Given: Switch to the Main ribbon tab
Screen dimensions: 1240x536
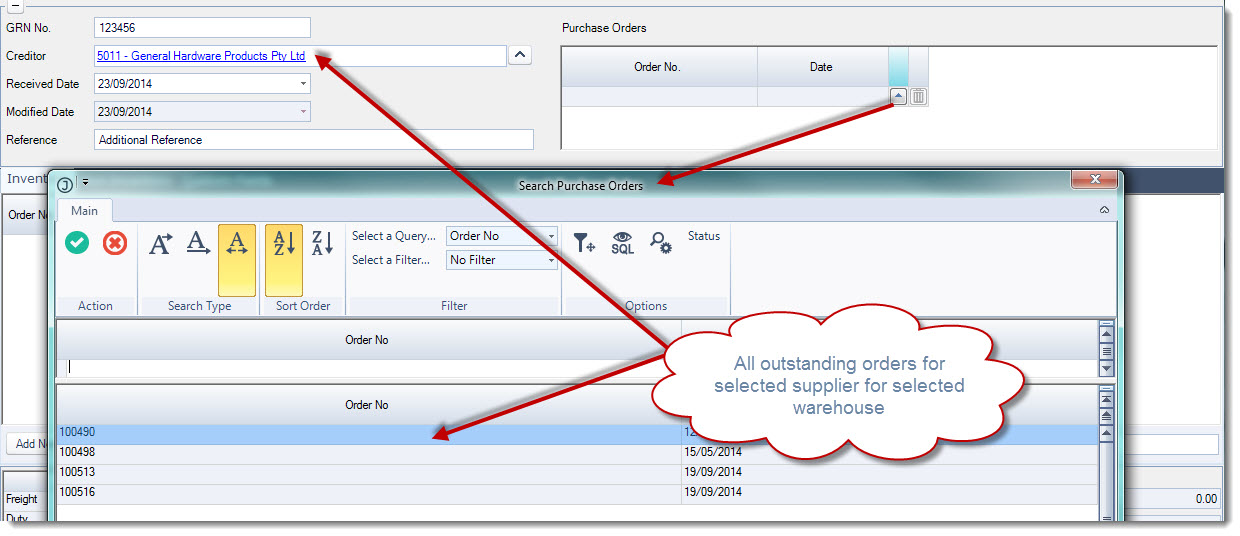Looking at the screenshot, I should (x=85, y=210).
